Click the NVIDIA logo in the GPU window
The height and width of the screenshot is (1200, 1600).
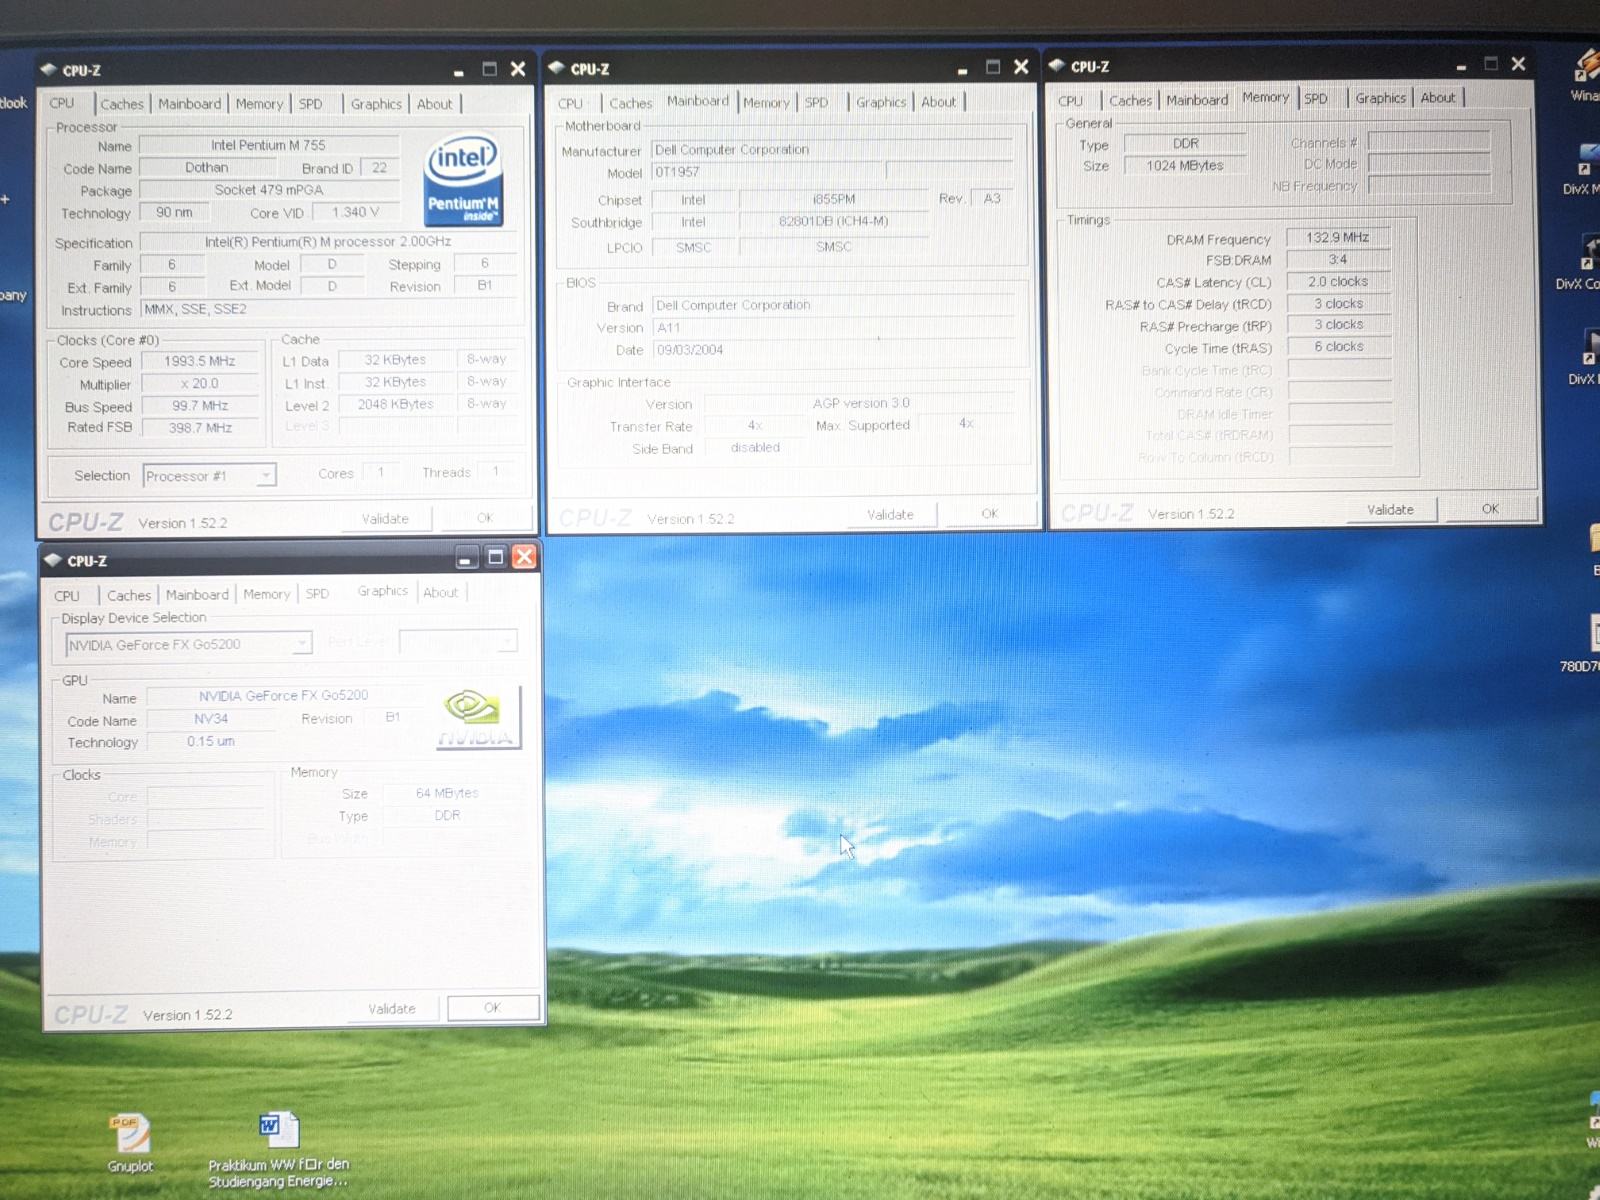tap(479, 717)
